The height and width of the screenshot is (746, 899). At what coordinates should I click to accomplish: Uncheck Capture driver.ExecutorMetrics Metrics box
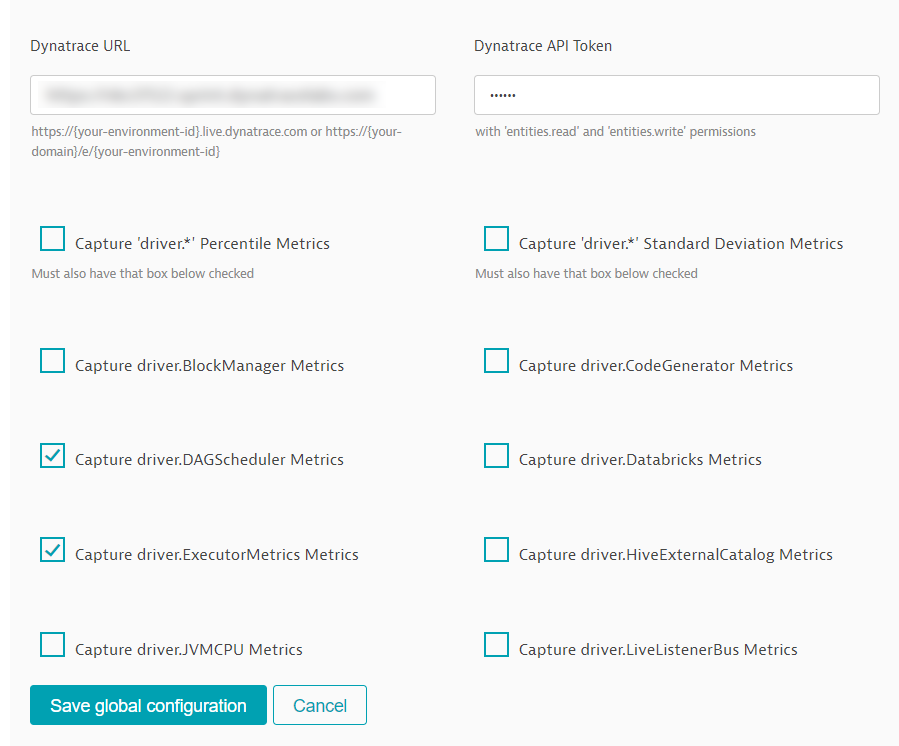tap(52, 550)
